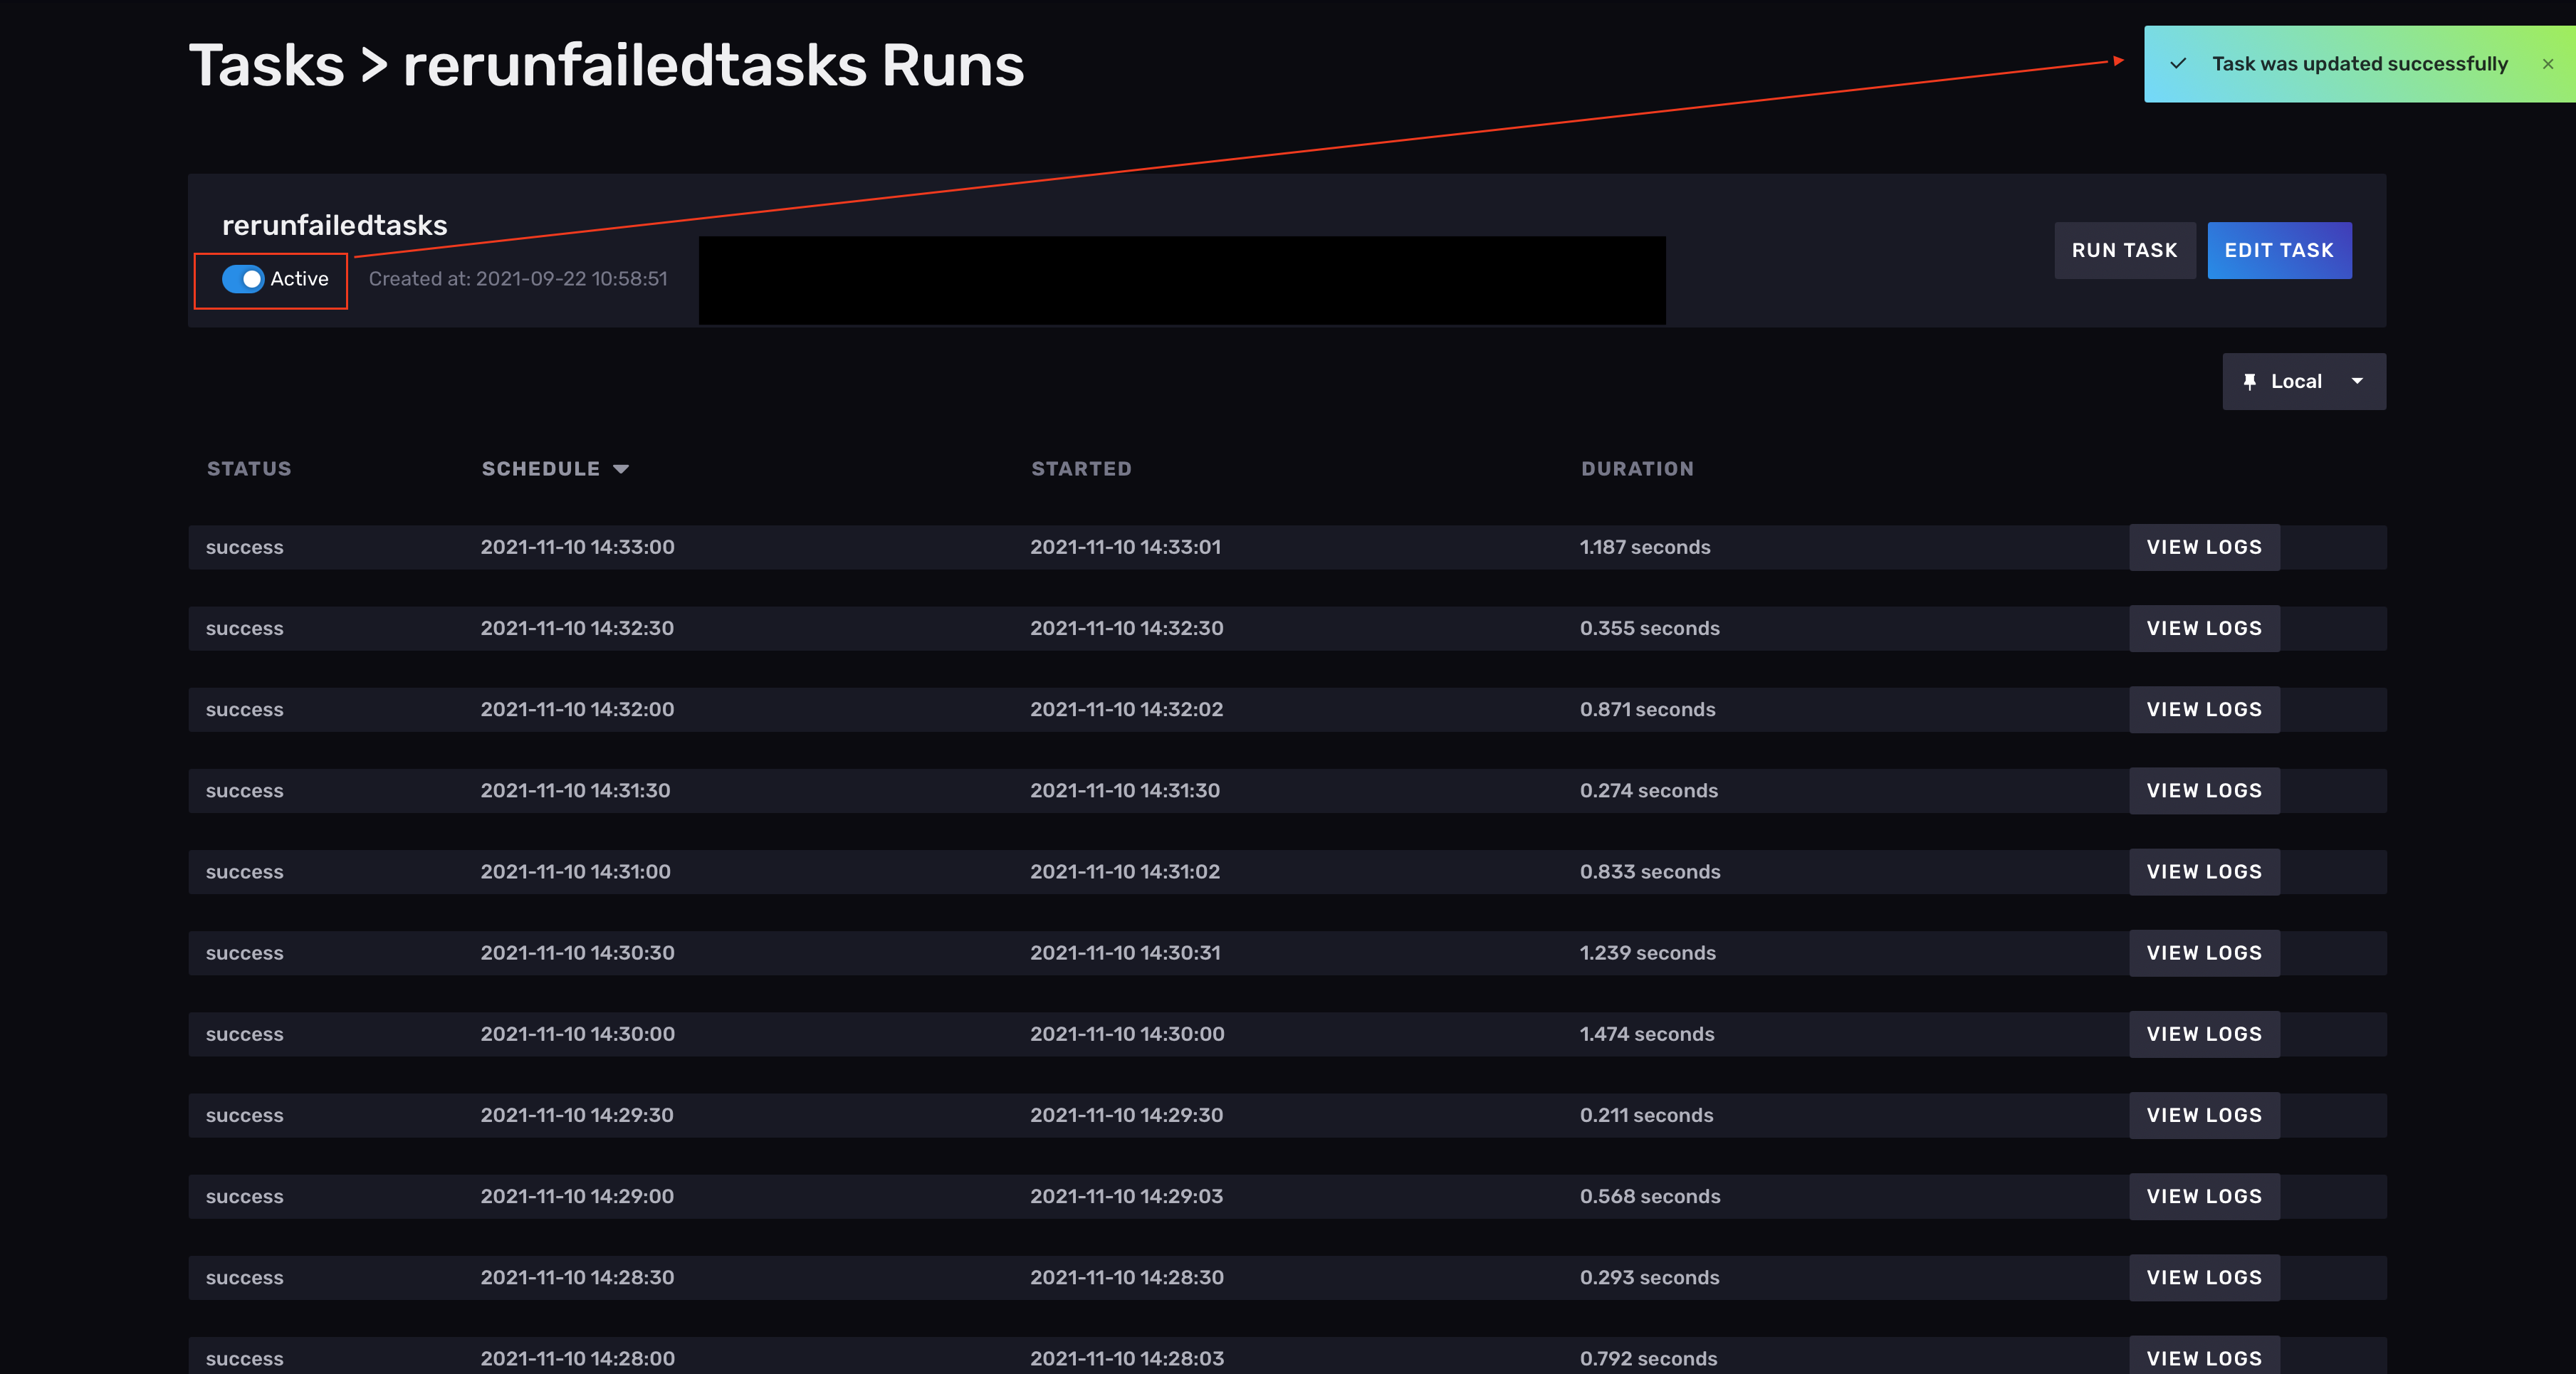Click the 1.187 seconds duration
The image size is (2576, 1374).
[1645, 547]
